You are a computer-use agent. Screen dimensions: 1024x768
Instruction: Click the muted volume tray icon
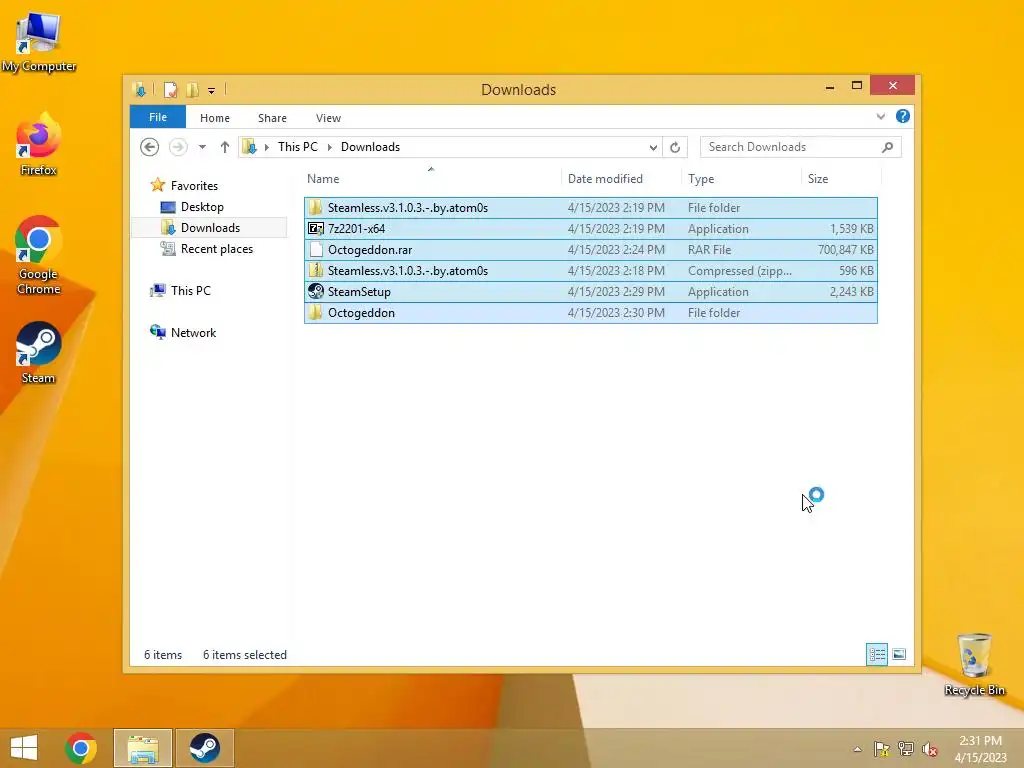click(929, 749)
